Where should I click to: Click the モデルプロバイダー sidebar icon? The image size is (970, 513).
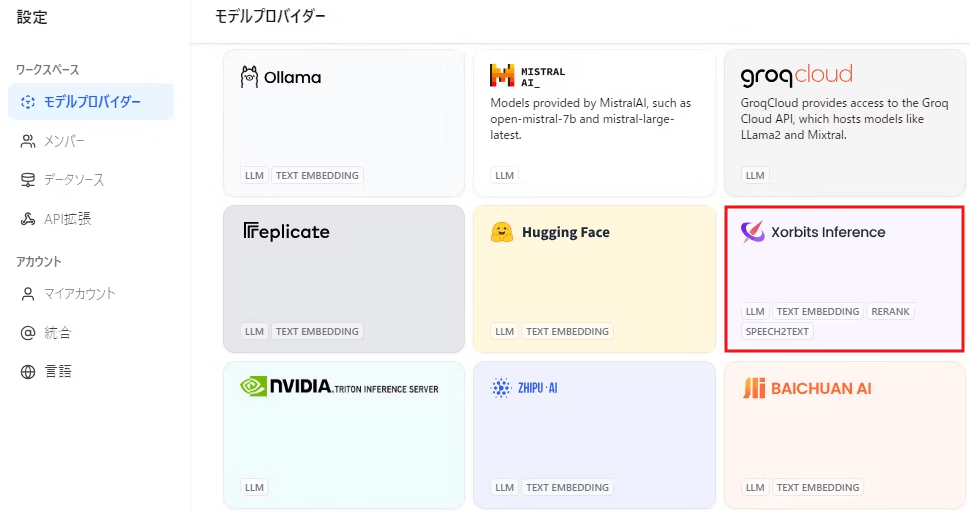coord(28,102)
